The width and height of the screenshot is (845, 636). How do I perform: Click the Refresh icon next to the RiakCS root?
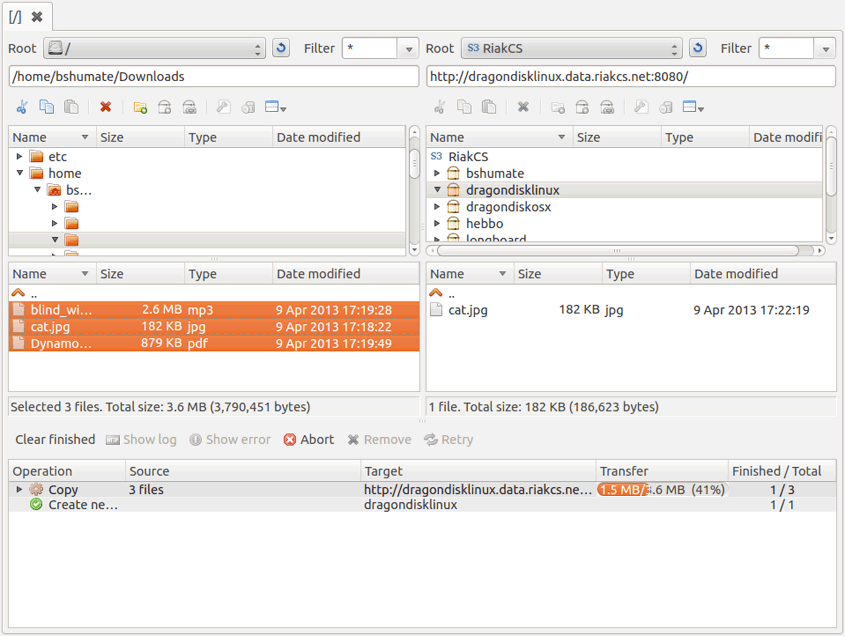point(697,47)
